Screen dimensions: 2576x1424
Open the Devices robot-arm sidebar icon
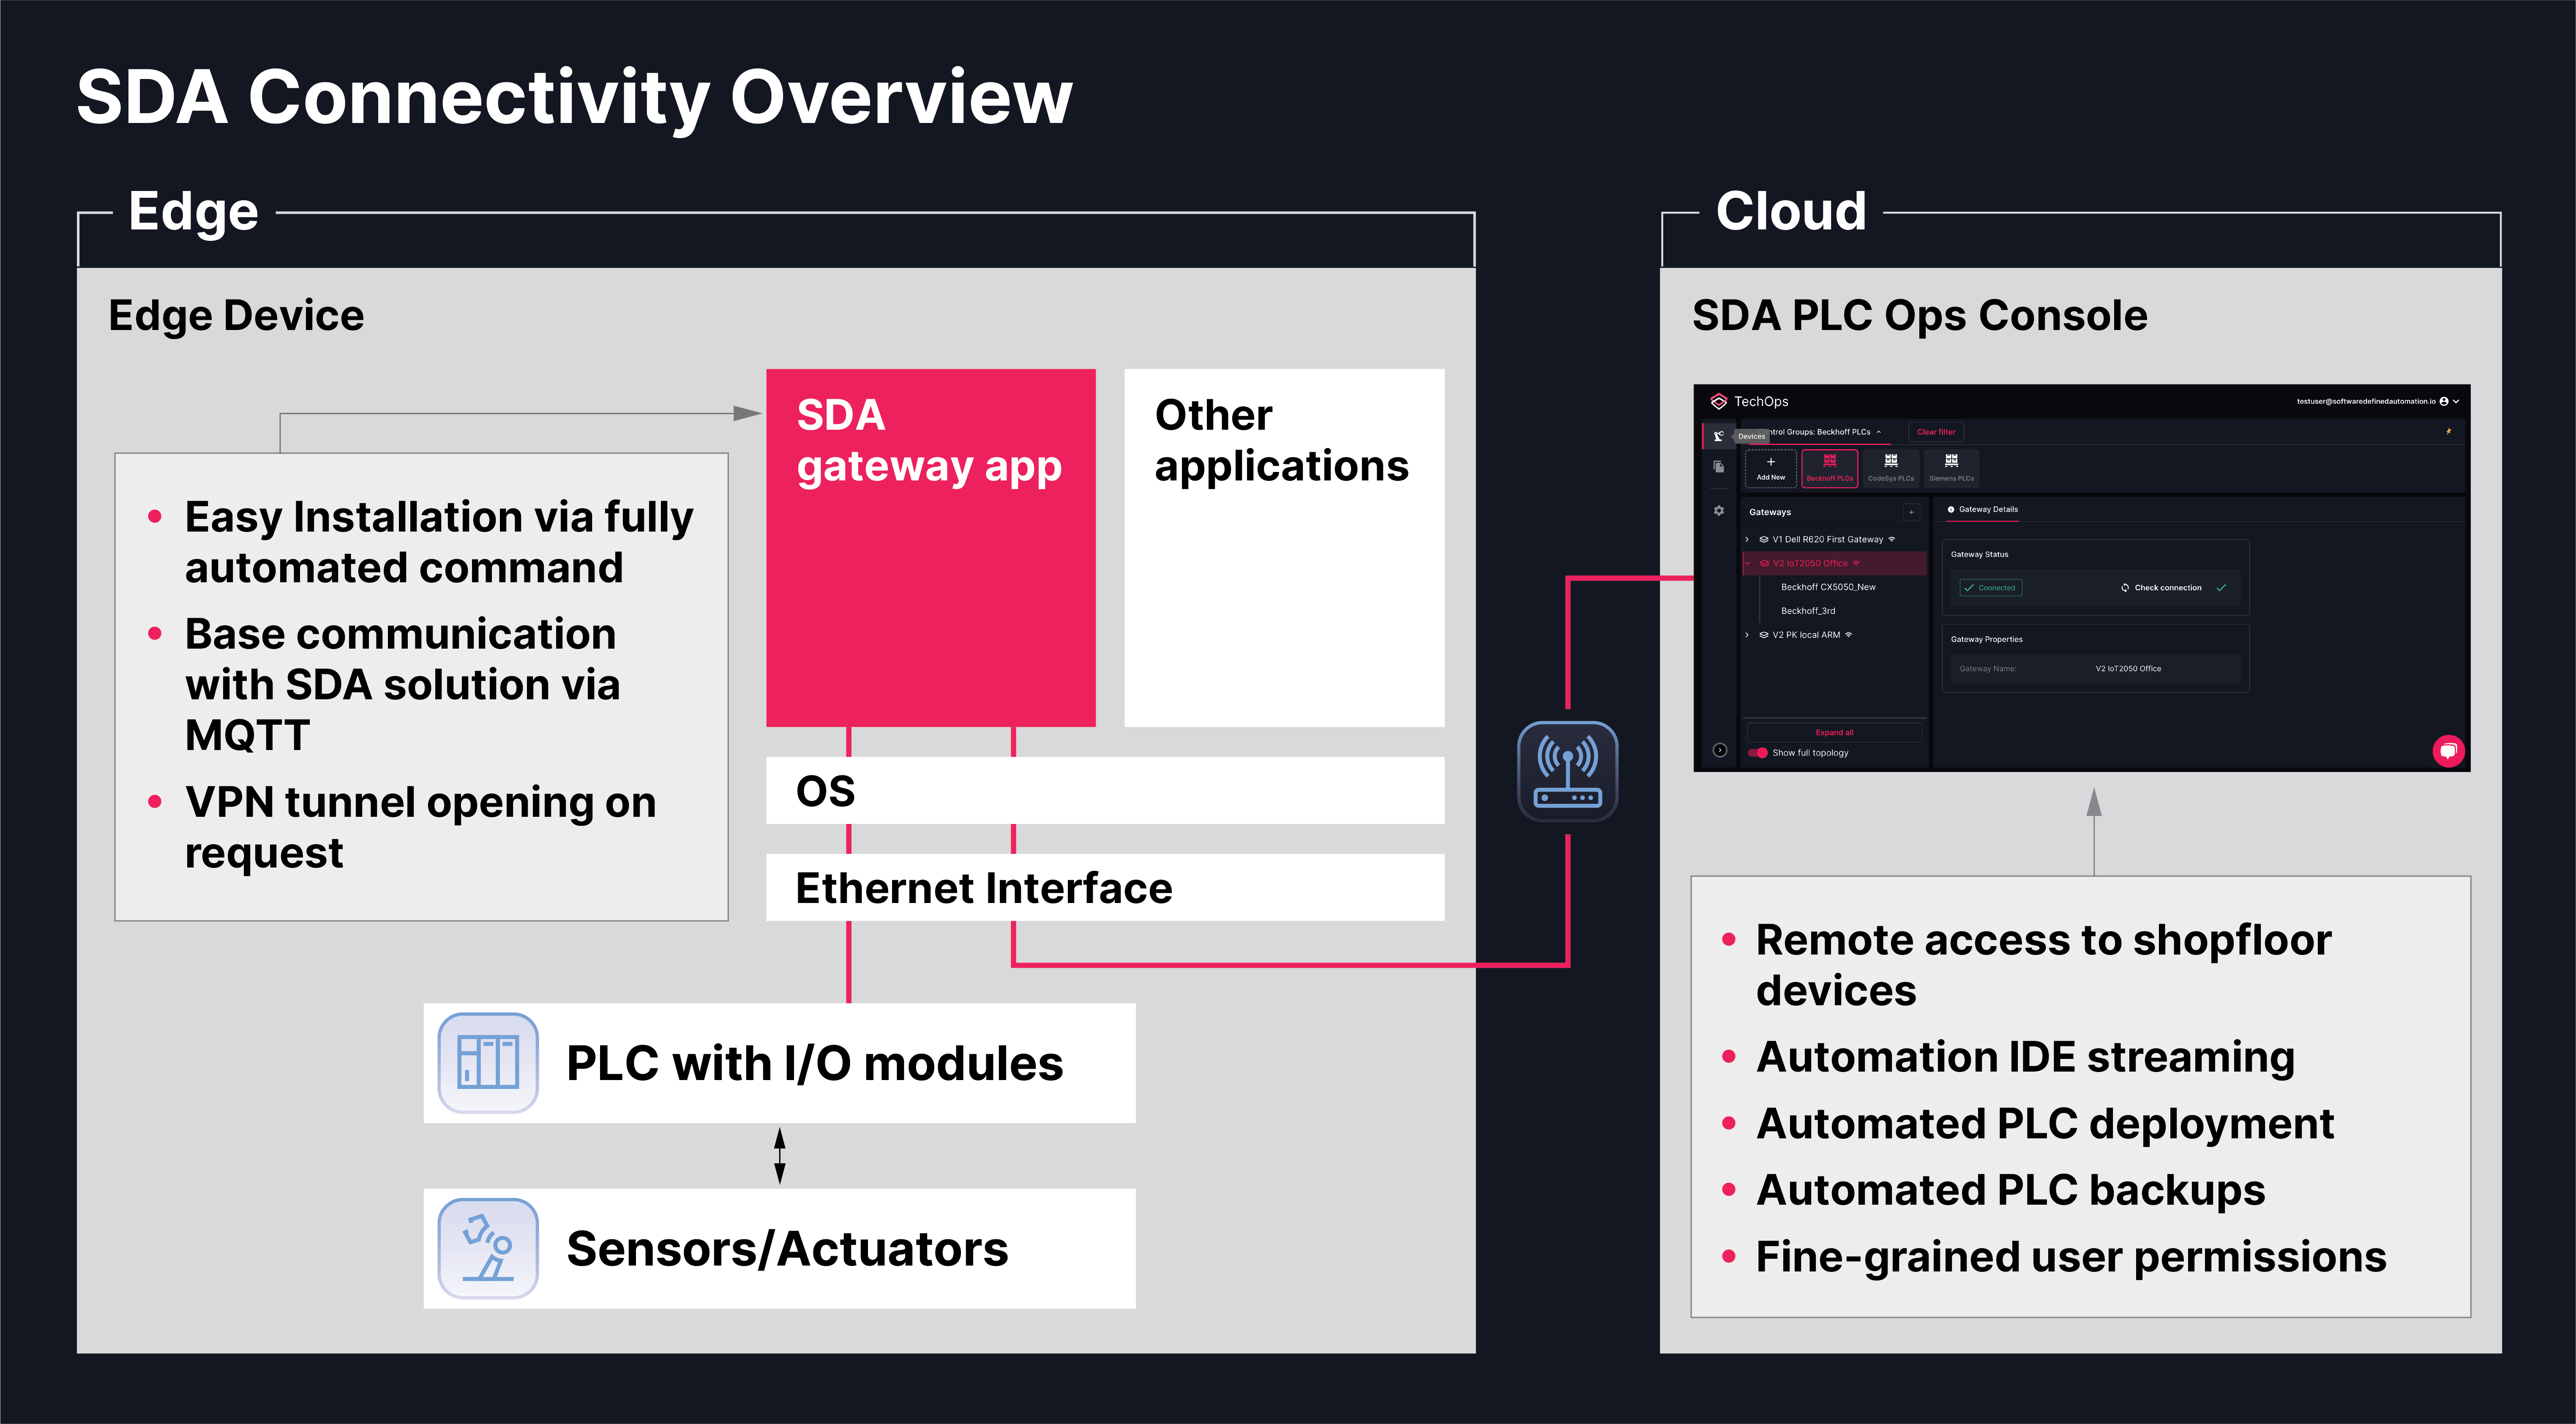pos(1718,436)
